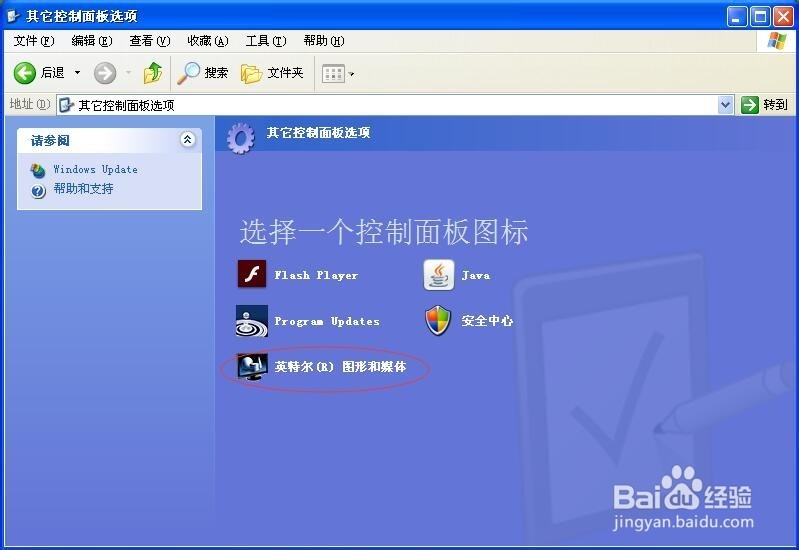The width and height of the screenshot is (799, 550).
Task: Collapse the 请参阅 panel chevron
Action: (x=188, y=139)
